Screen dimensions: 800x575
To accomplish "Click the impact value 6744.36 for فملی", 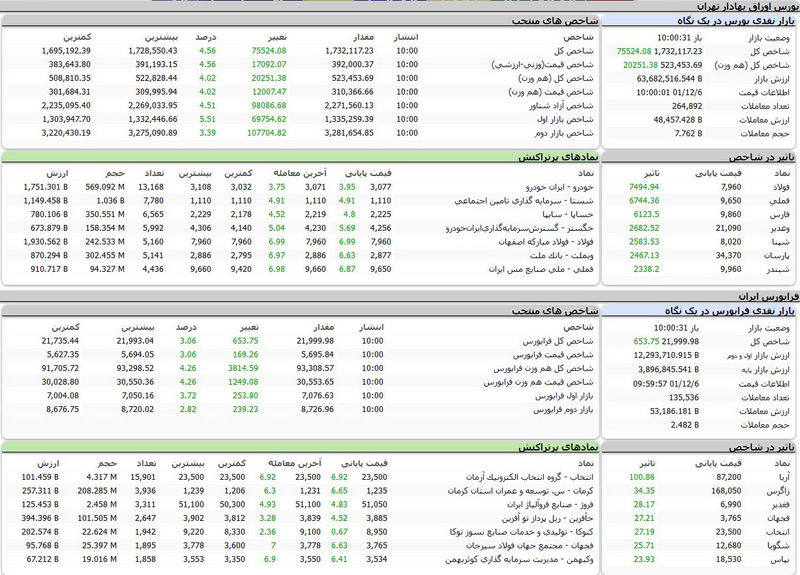I will 644,201.
